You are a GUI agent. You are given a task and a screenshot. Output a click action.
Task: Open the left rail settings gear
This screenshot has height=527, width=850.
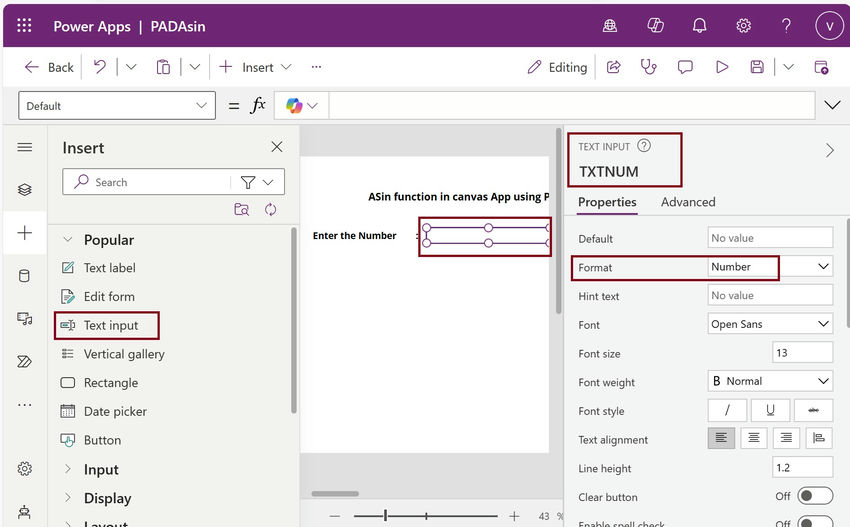click(x=24, y=468)
